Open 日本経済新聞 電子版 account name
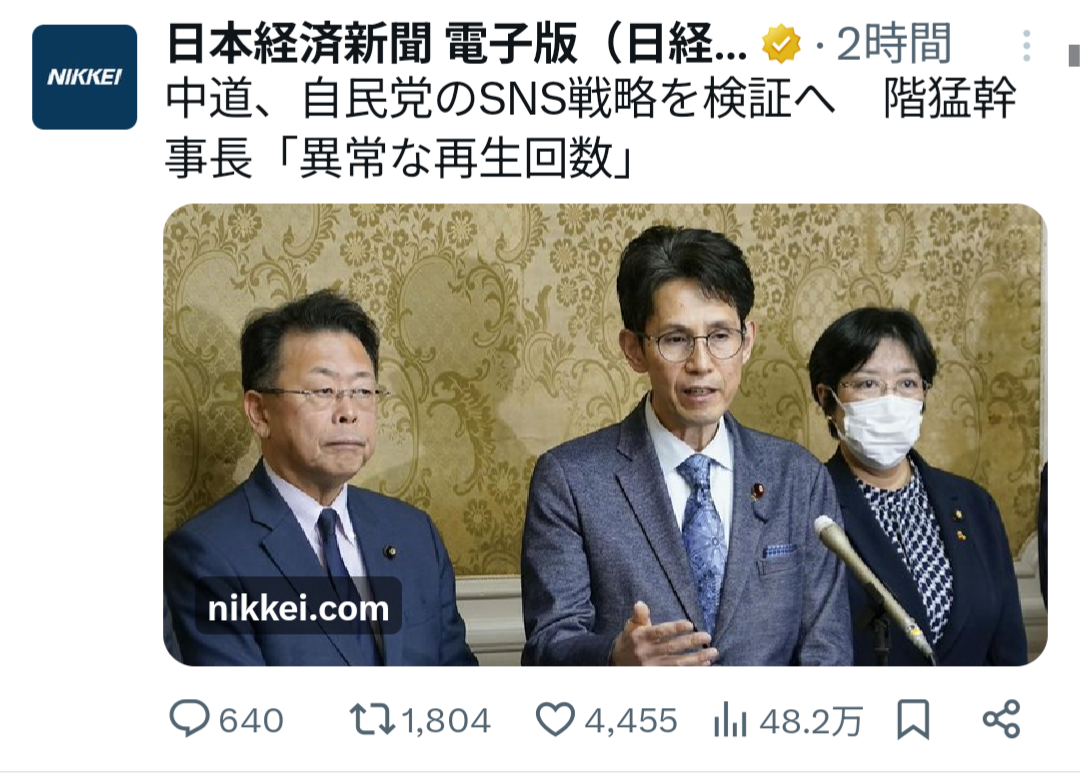 [x=457, y=45]
